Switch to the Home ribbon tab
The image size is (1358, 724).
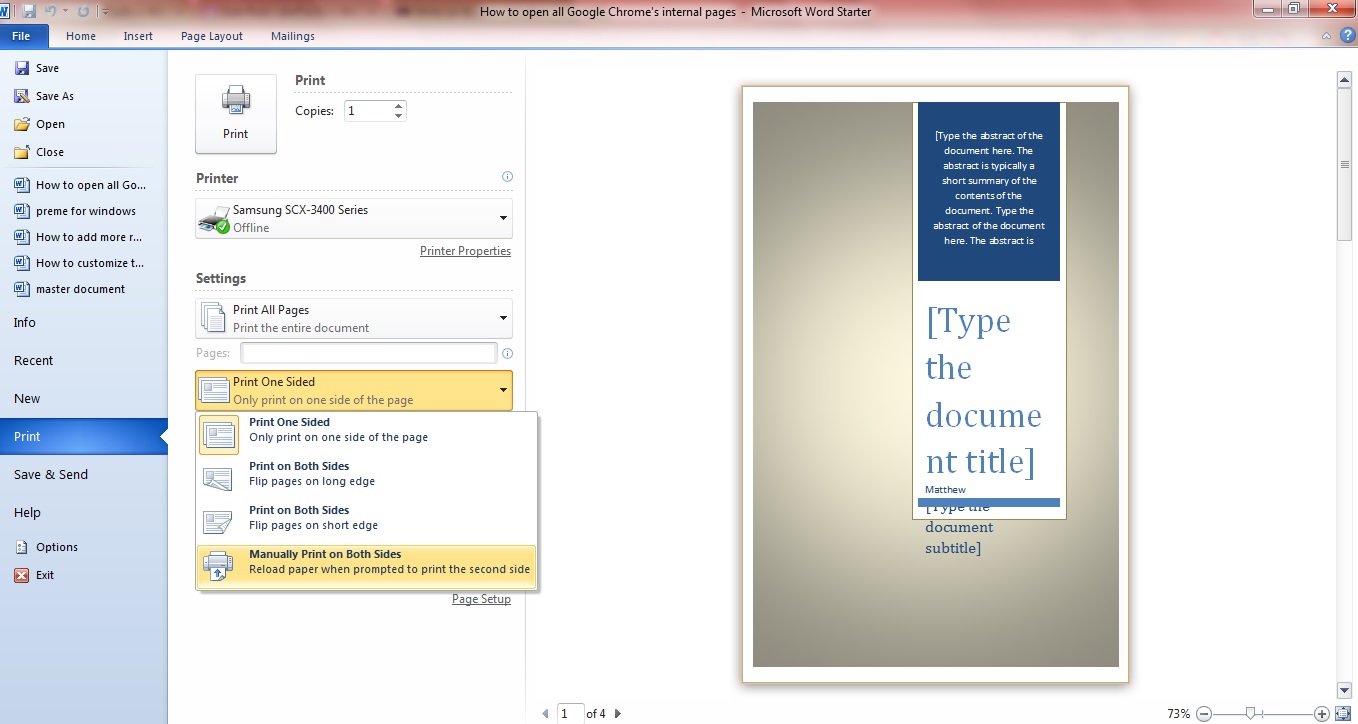pos(81,36)
